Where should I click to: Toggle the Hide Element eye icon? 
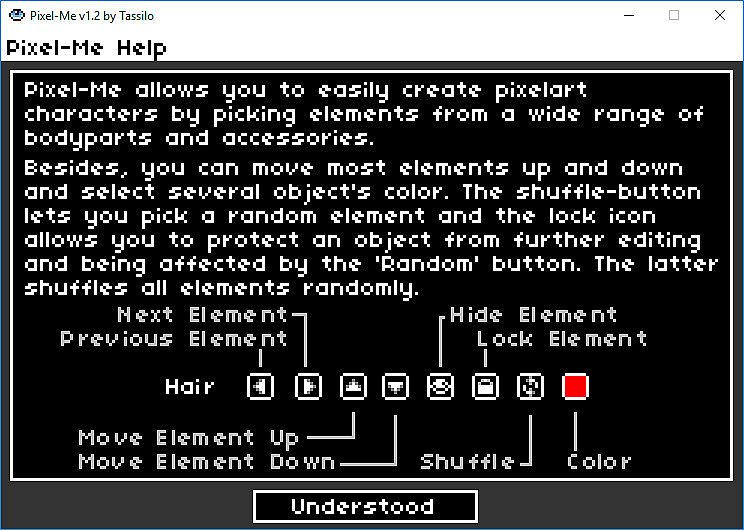coord(440,386)
